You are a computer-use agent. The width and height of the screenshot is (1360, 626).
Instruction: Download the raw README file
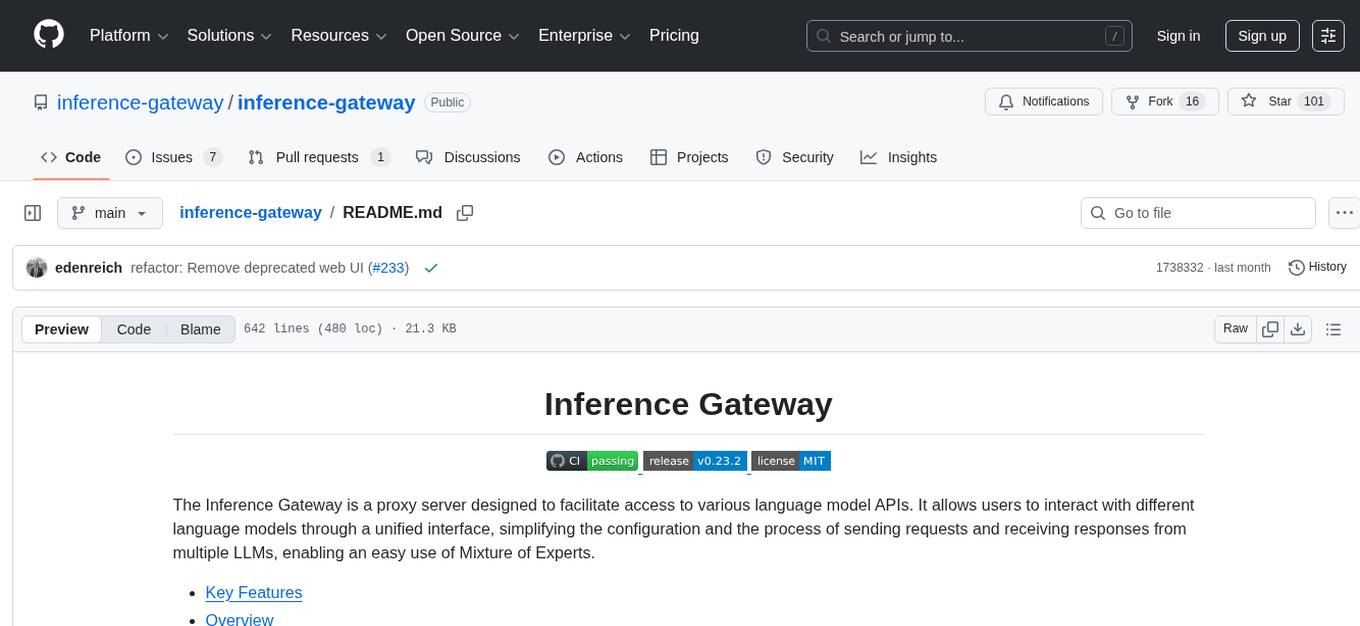(x=1298, y=328)
